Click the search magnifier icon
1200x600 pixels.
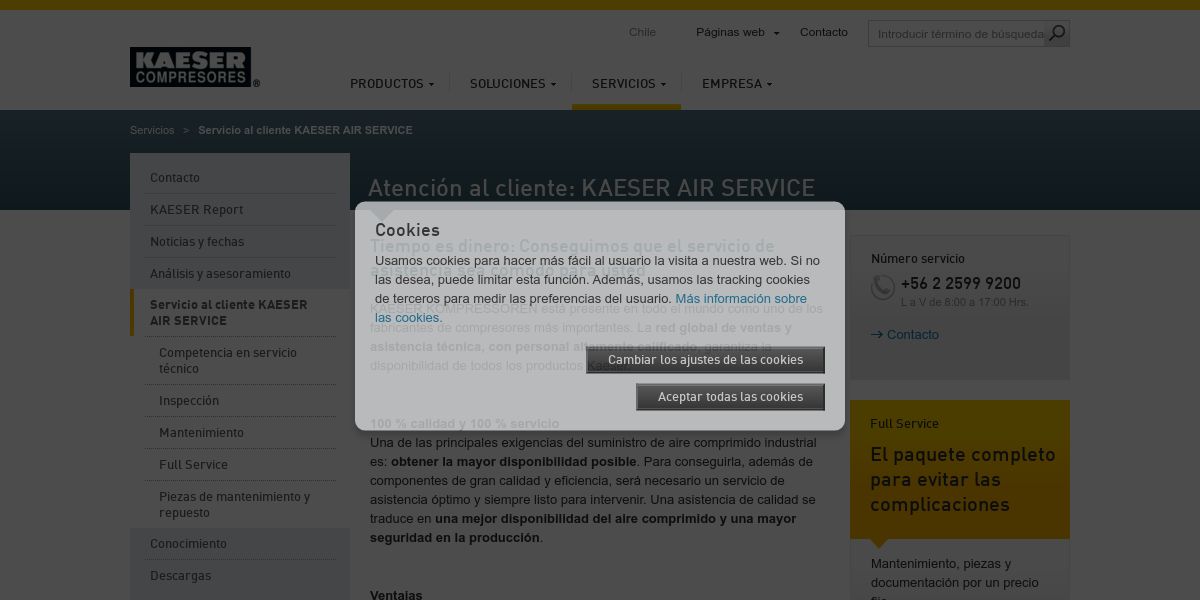[1057, 33]
